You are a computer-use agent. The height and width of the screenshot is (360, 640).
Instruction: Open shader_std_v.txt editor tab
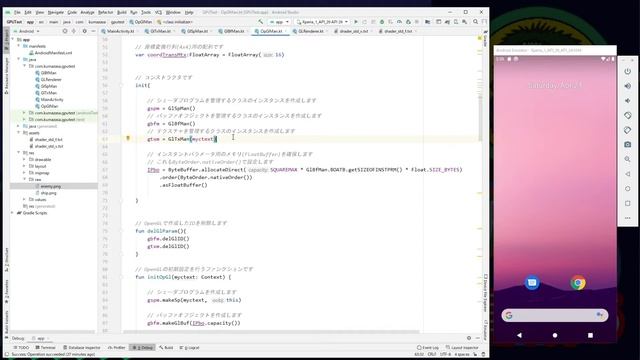(353, 31)
